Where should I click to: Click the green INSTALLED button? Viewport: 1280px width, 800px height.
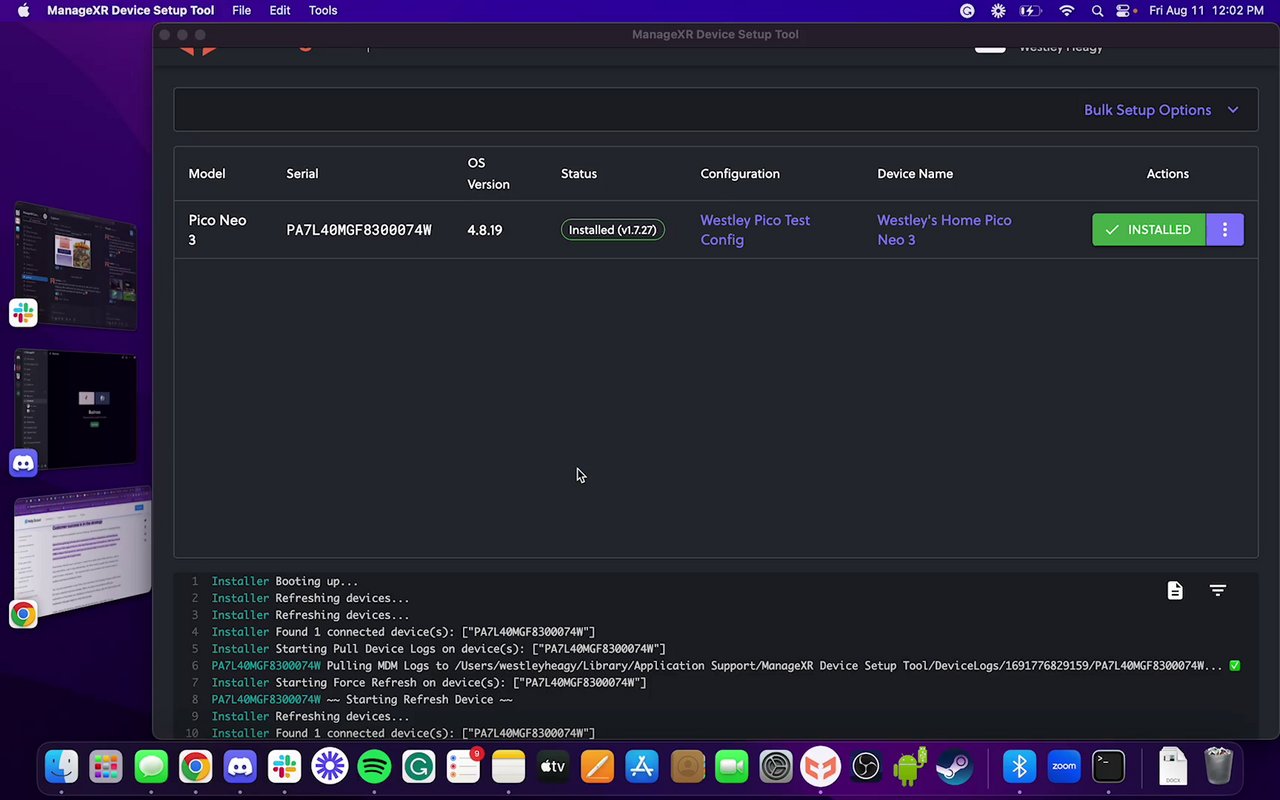[1149, 230]
